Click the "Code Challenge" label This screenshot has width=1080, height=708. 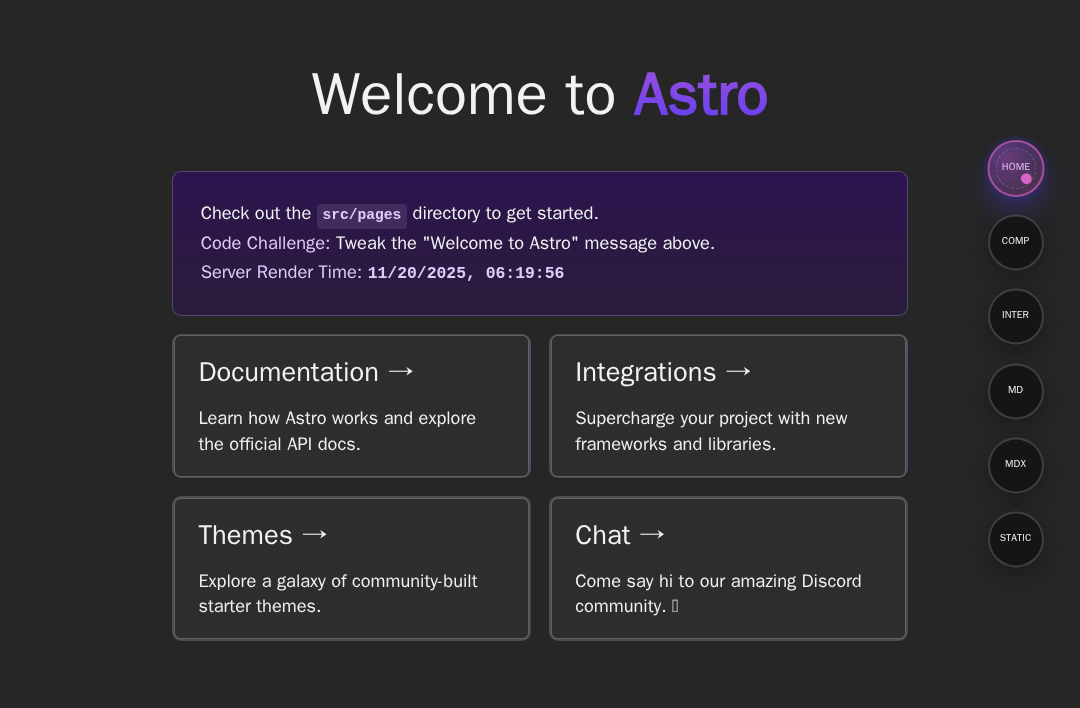(263, 243)
